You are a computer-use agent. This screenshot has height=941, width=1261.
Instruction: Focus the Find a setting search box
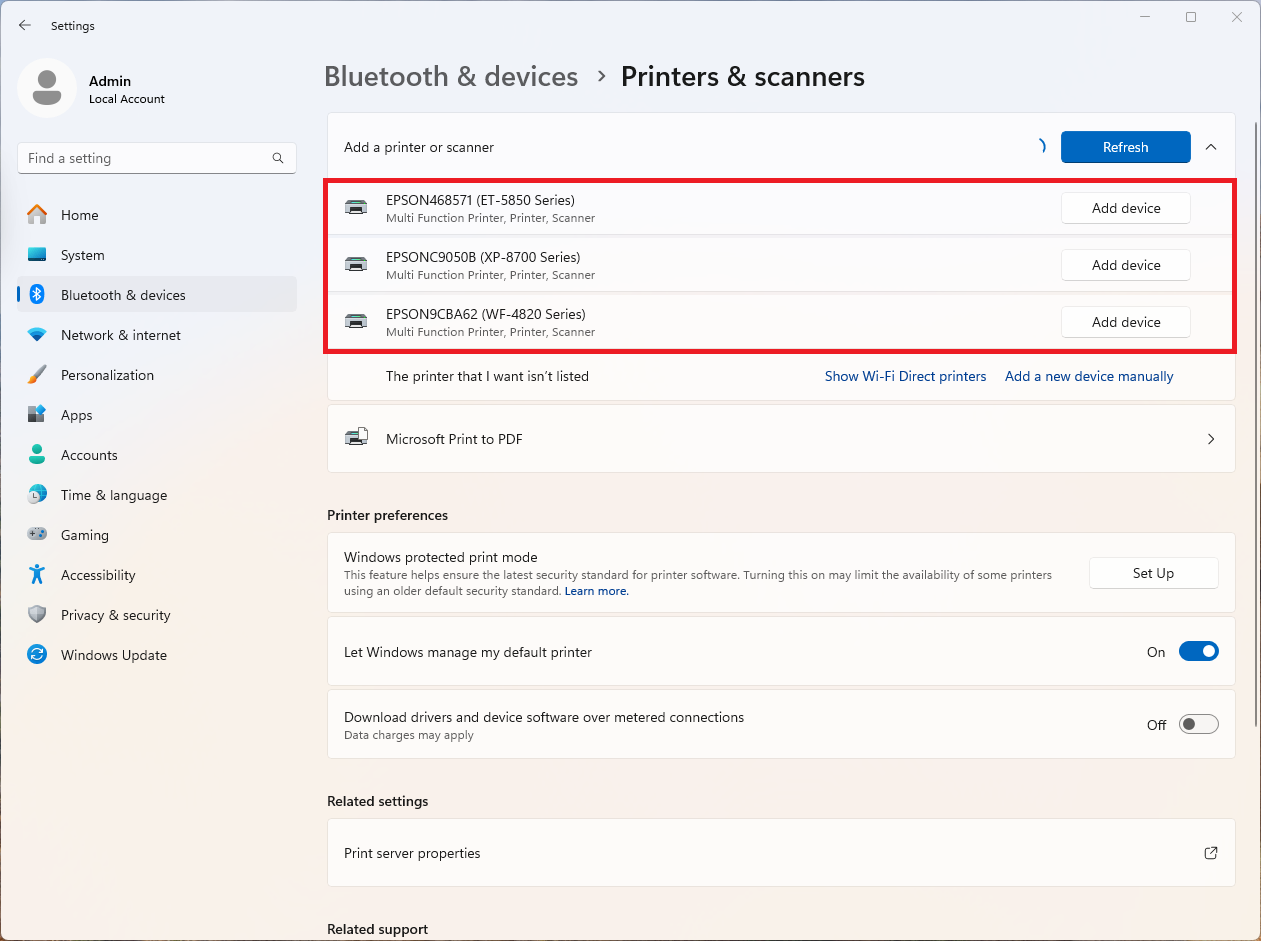[x=145, y=158]
